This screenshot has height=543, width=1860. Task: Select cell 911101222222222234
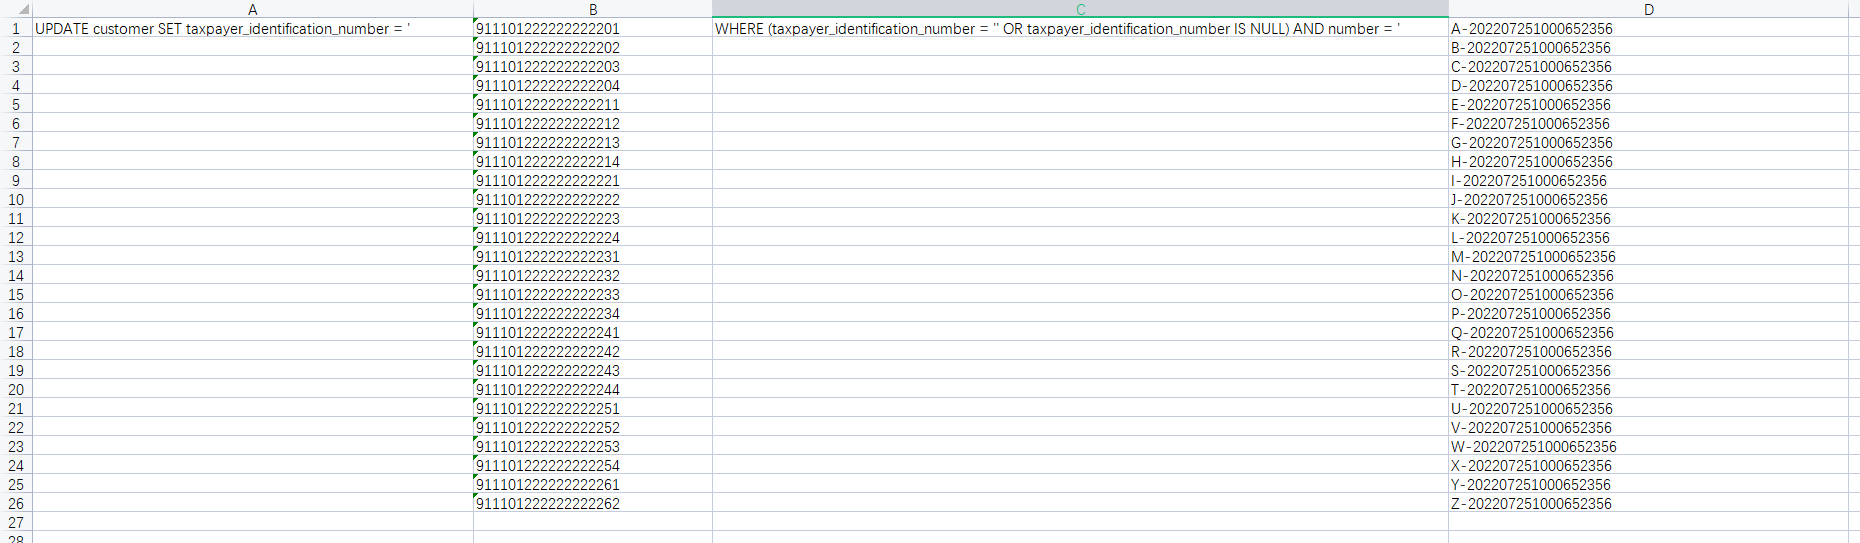(x=593, y=313)
